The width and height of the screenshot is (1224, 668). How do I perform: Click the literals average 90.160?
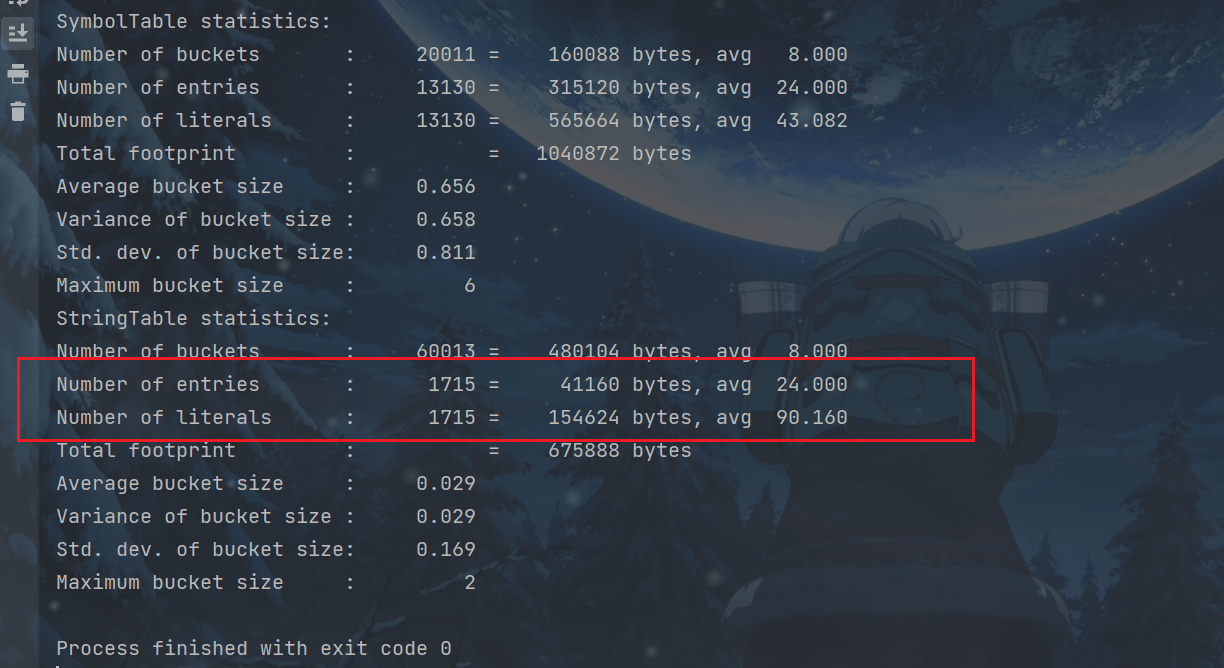coord(811,417)
